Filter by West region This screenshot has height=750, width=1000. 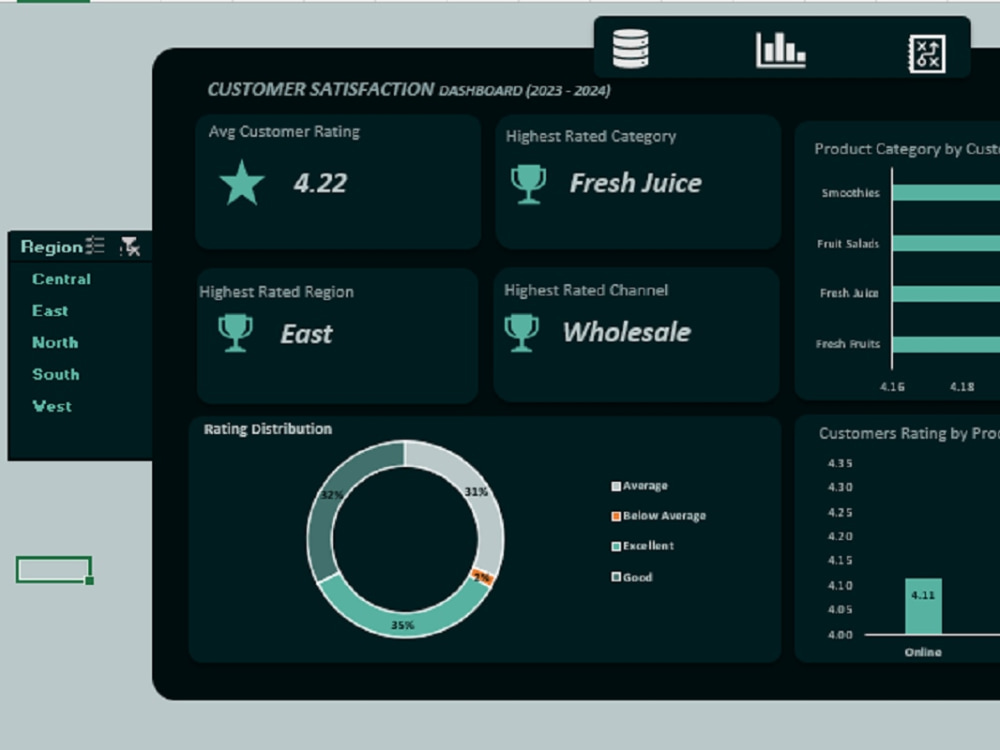point(52,406)
